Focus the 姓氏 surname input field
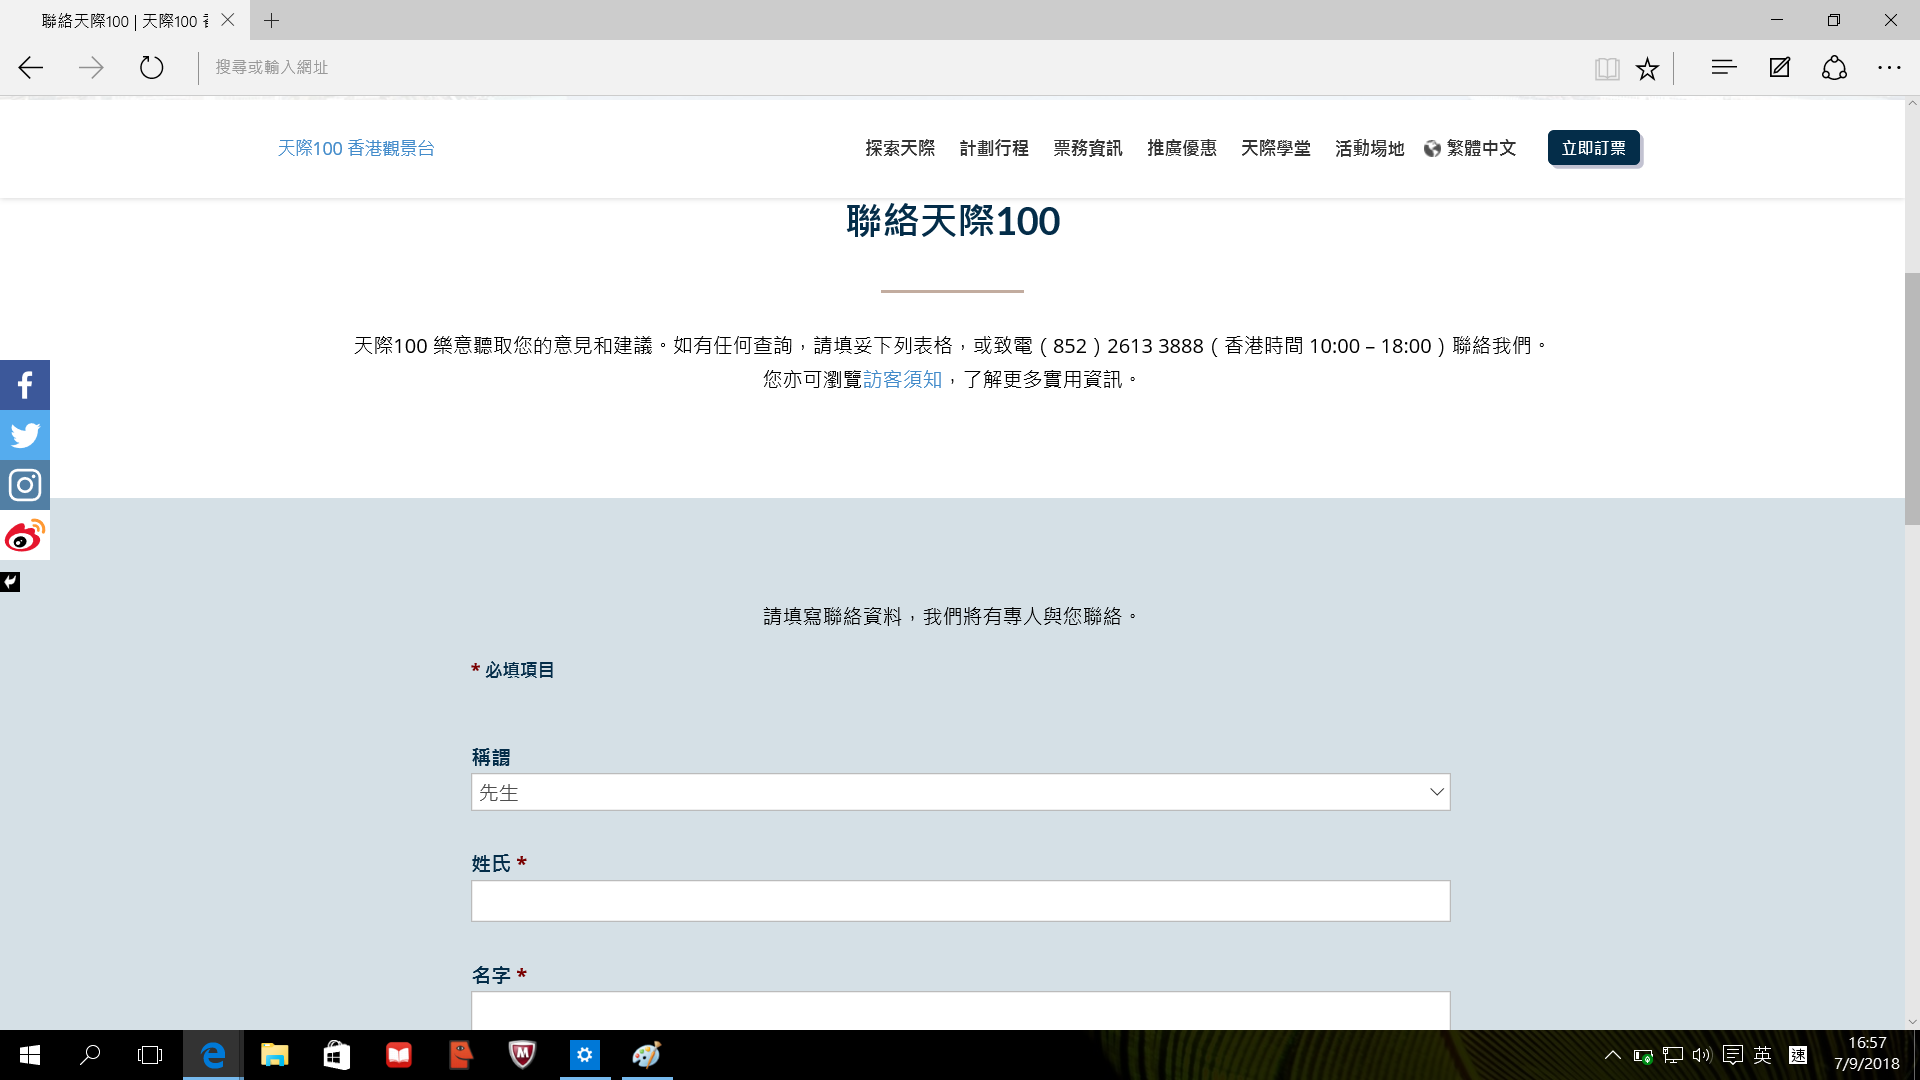 pos(960,901)
